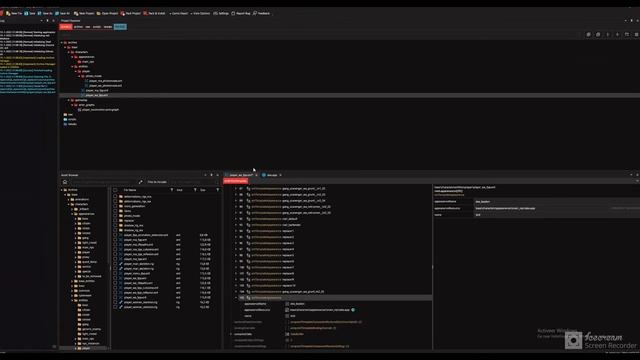Viewport: 640px width, 360px height.
Task: Click the appearanceResource path field in properties
Action: pos(556,208)
